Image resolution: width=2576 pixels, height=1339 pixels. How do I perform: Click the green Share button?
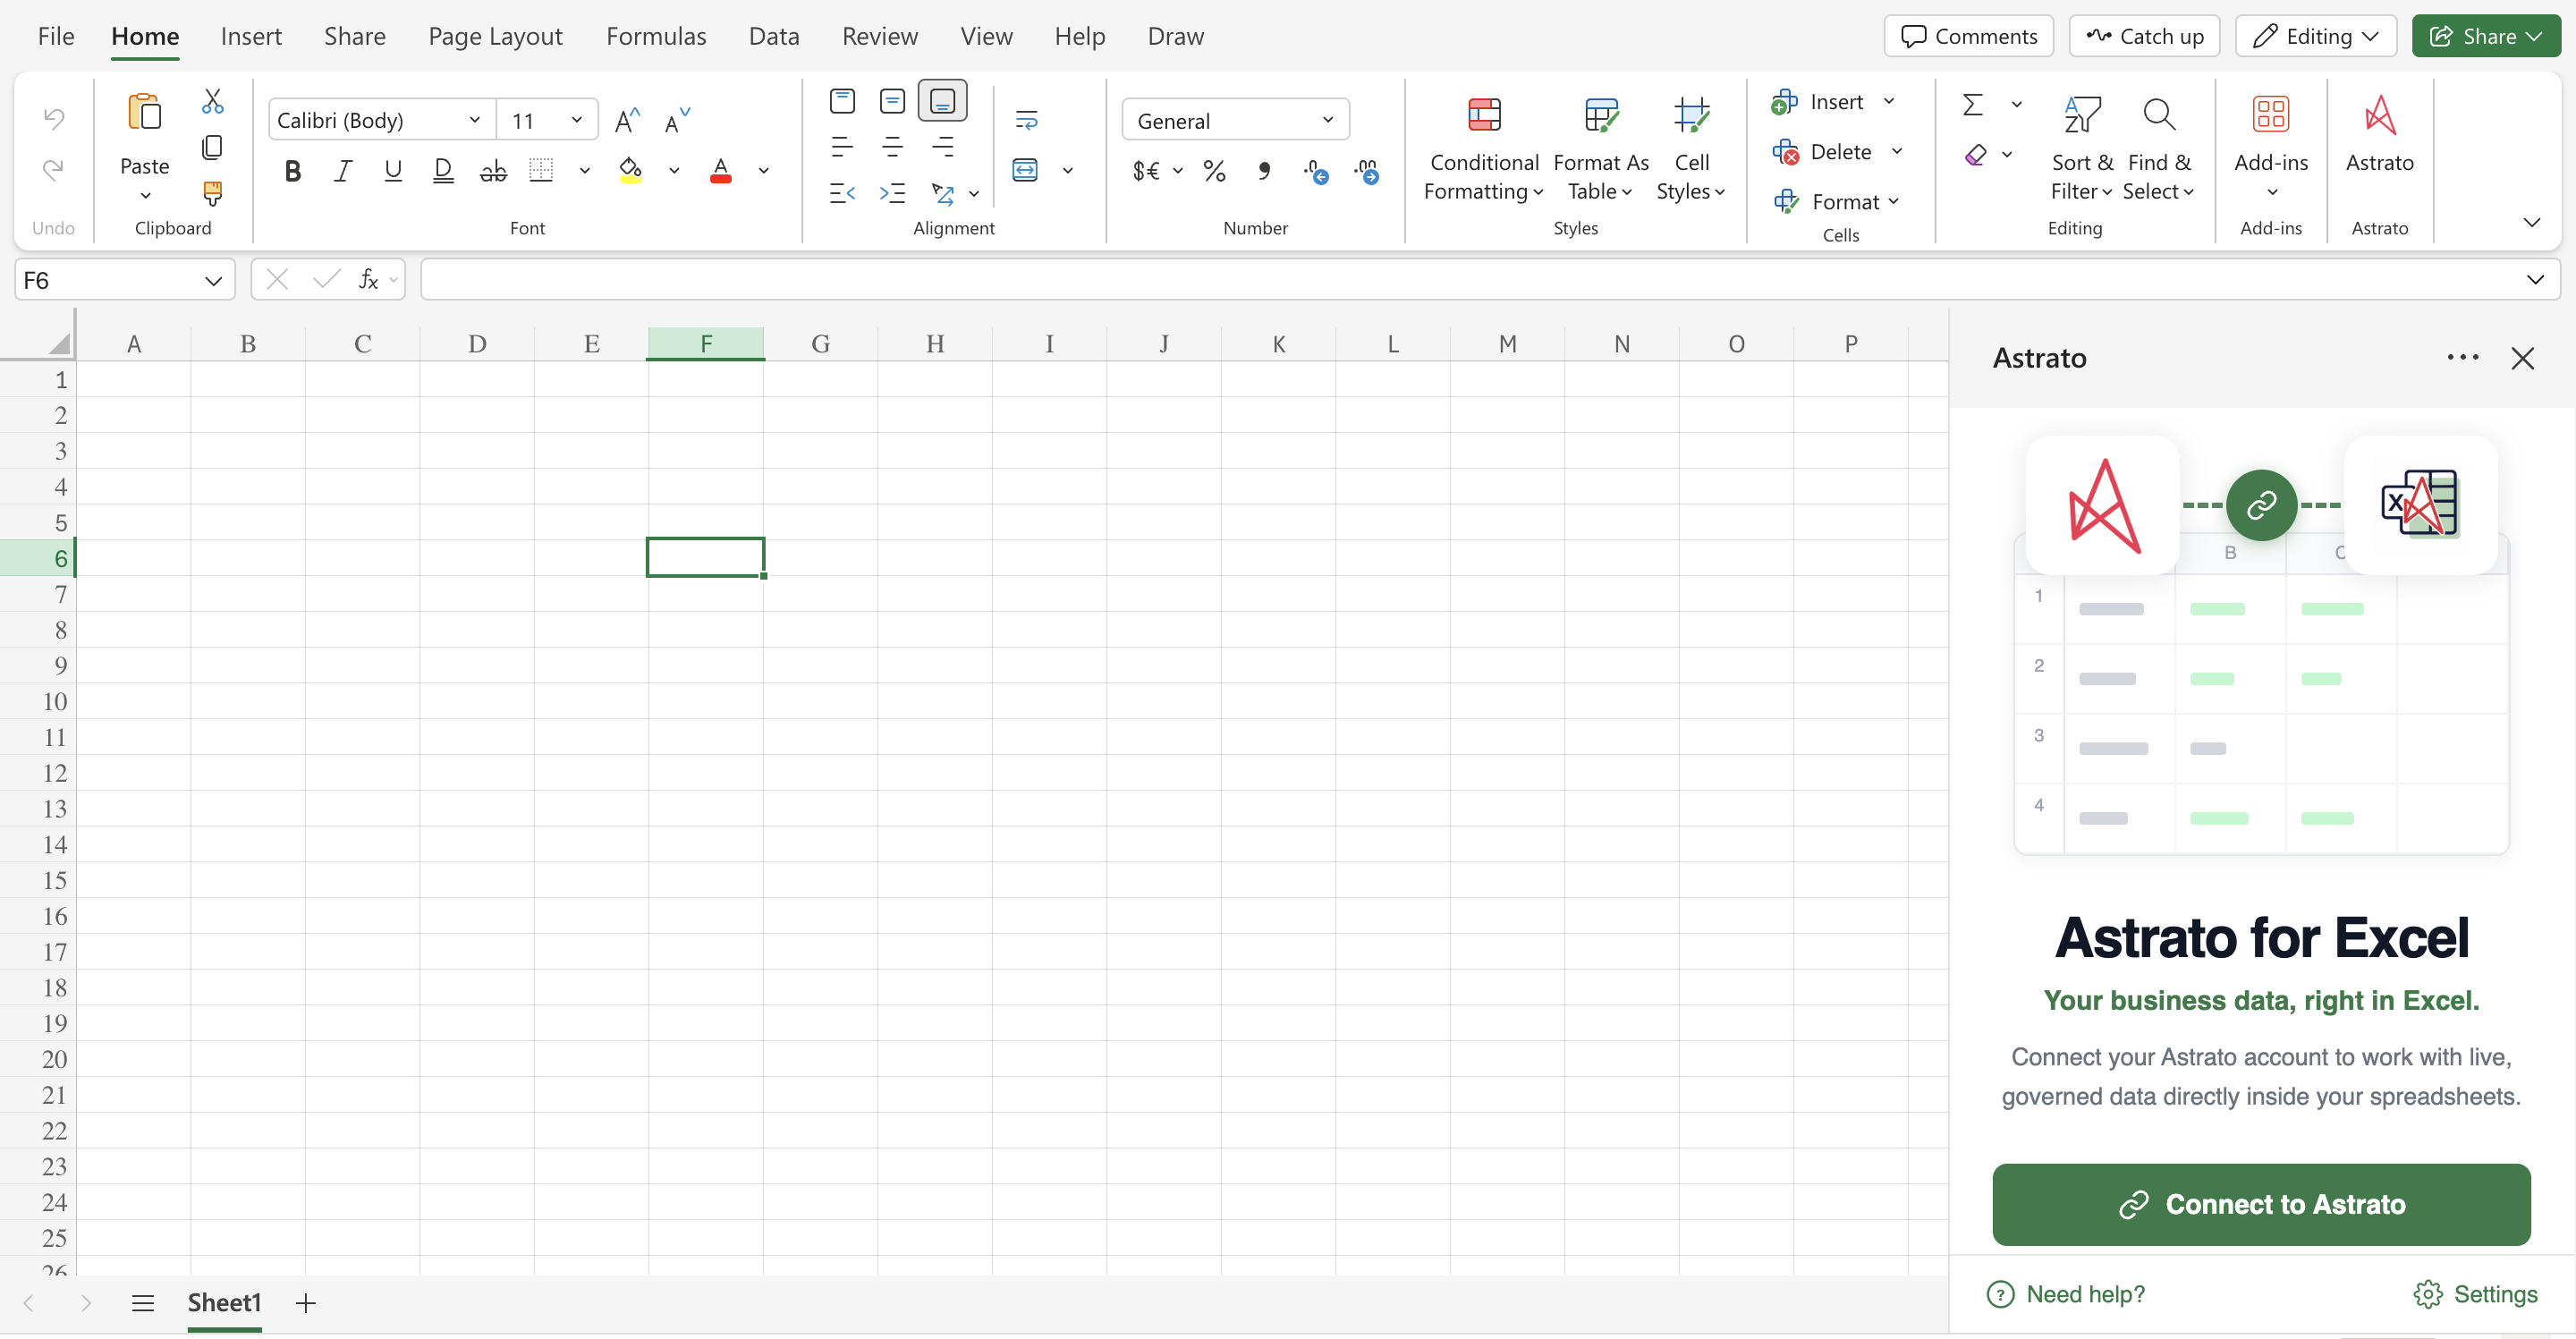click(2486, 36)
